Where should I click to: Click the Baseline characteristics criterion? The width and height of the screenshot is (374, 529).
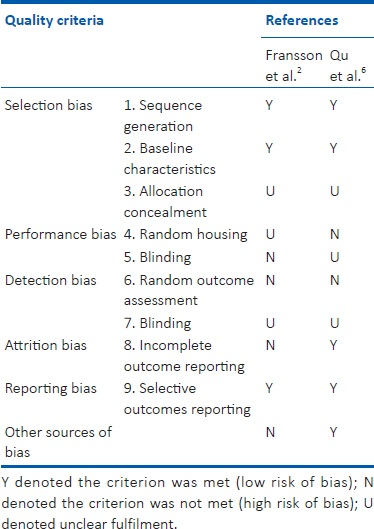coord(170,159)
